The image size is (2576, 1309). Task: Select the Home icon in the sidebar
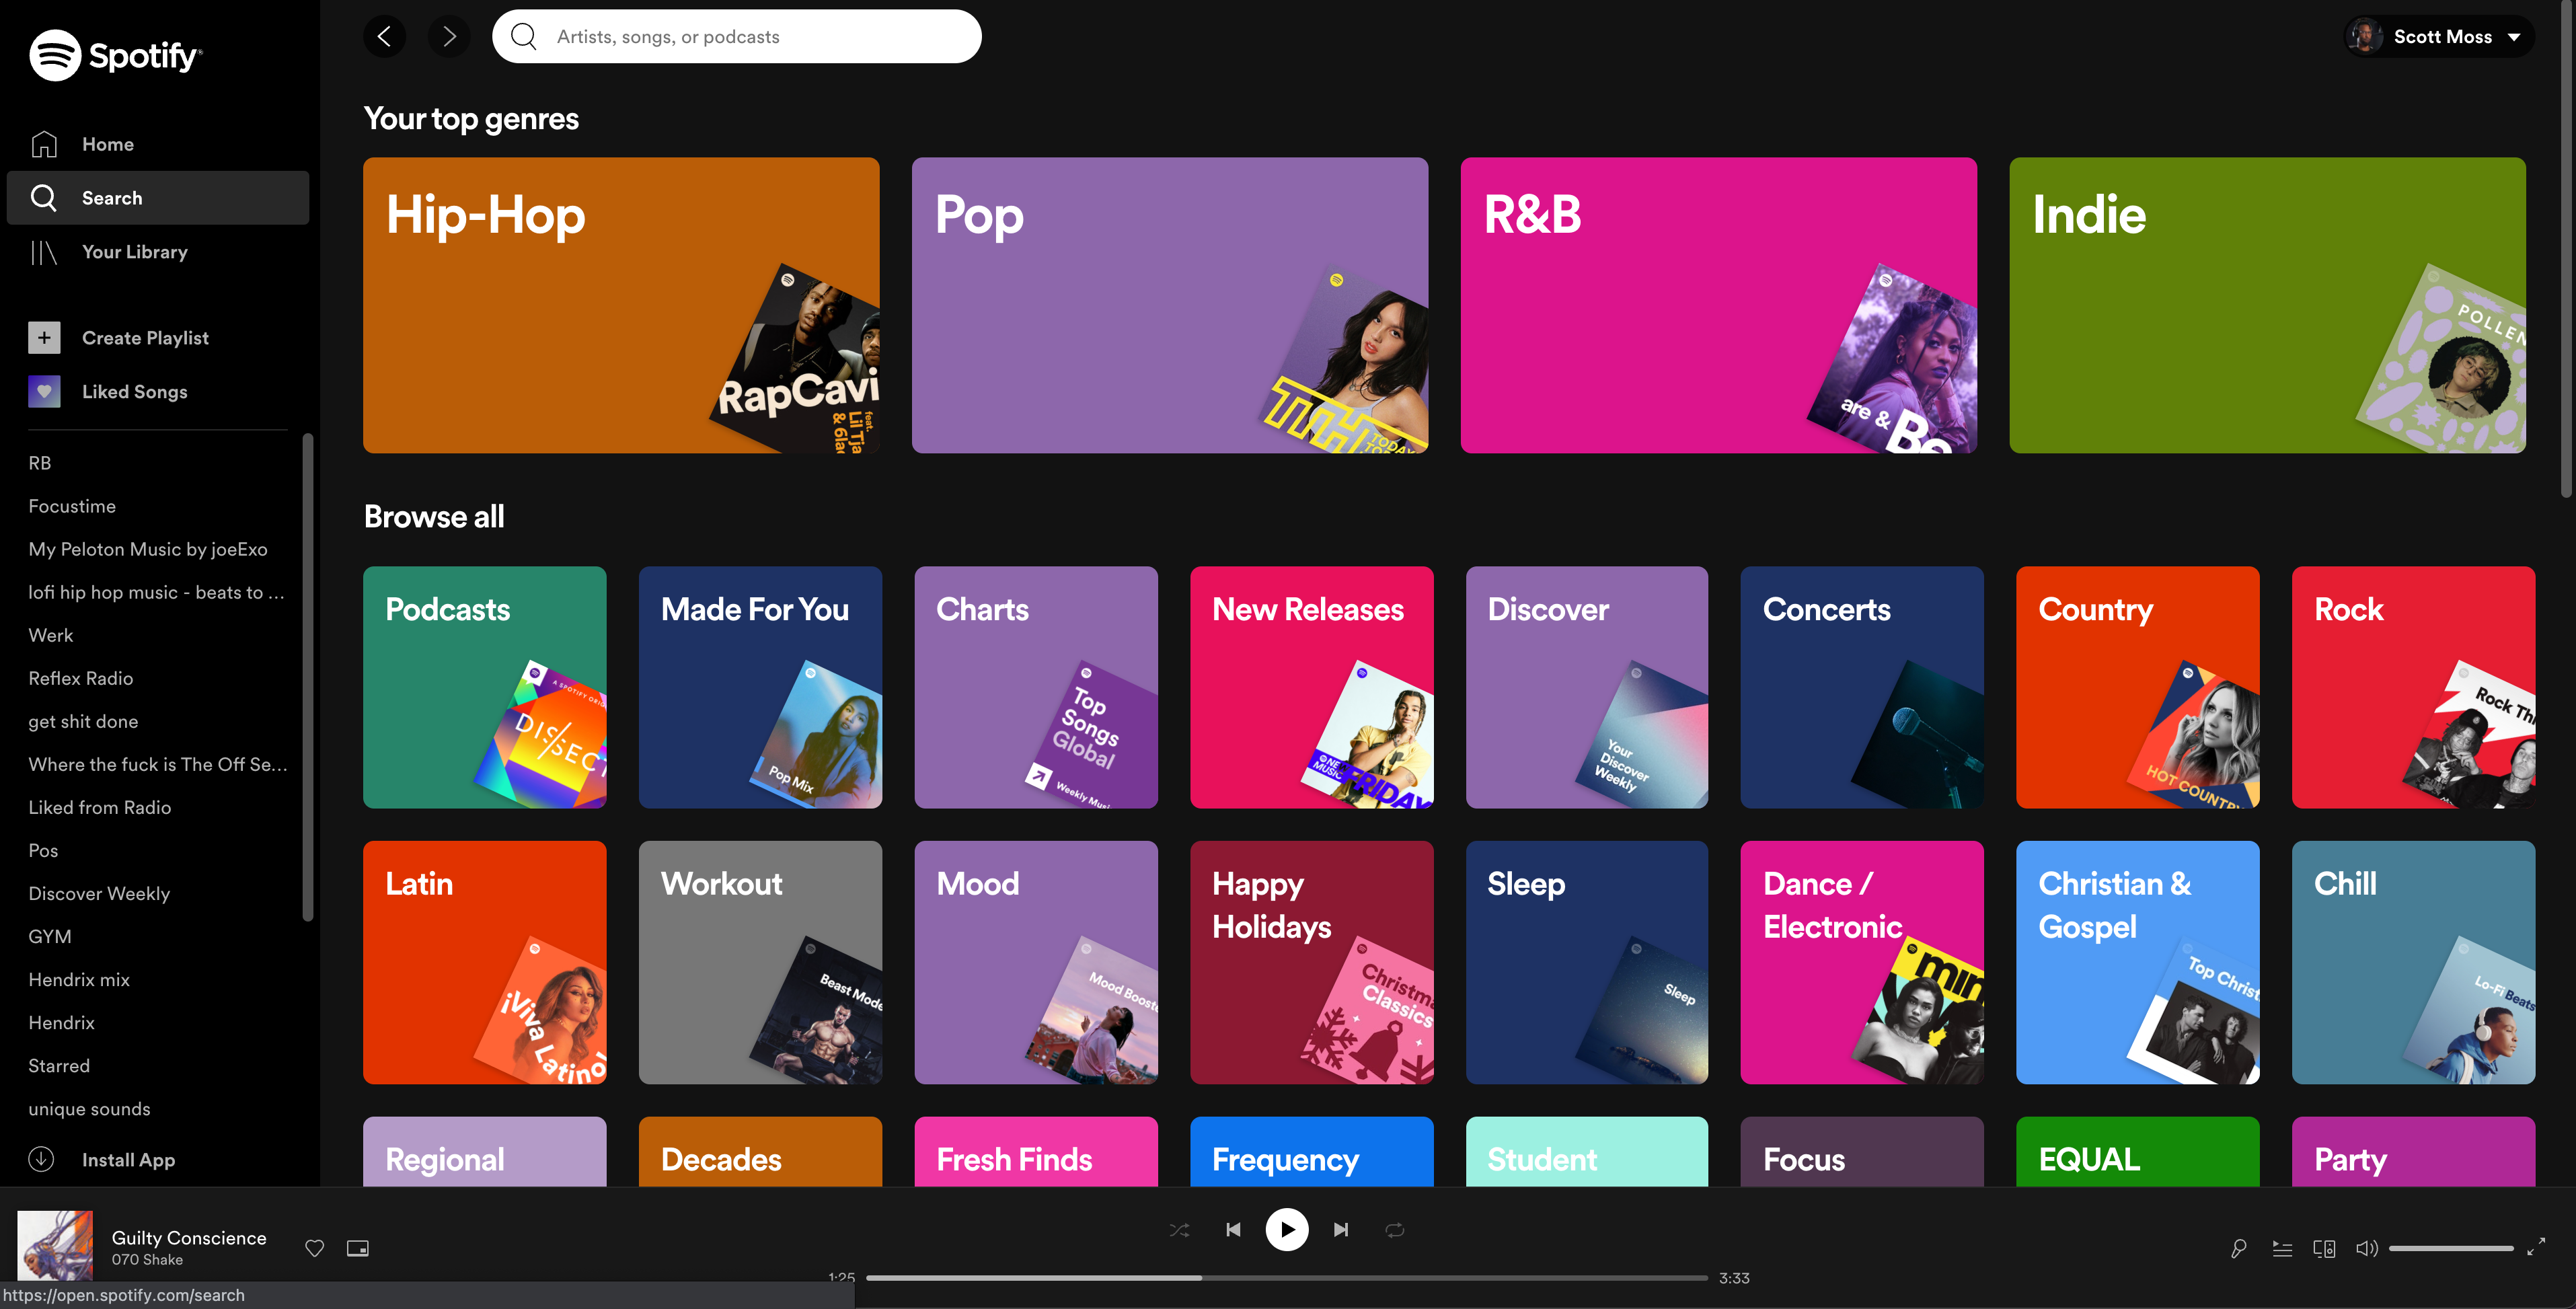tap(44, 143)
